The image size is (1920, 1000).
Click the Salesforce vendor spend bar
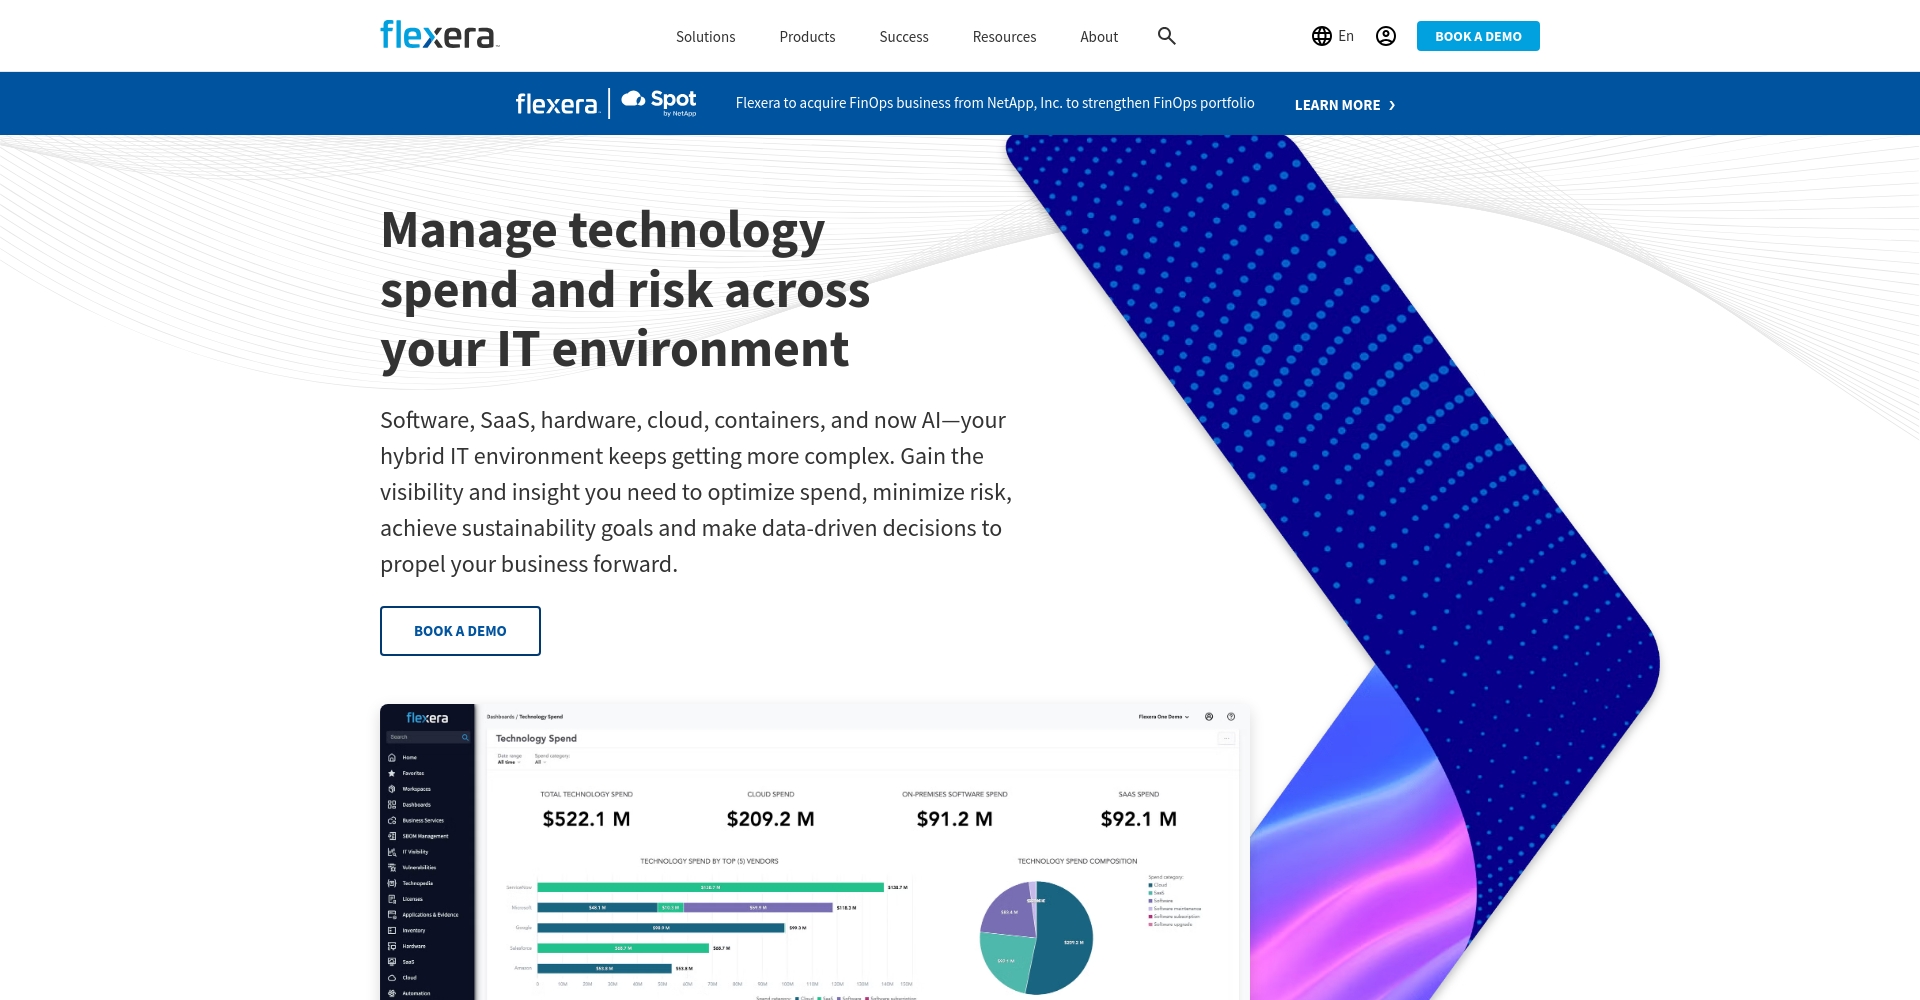623,948
